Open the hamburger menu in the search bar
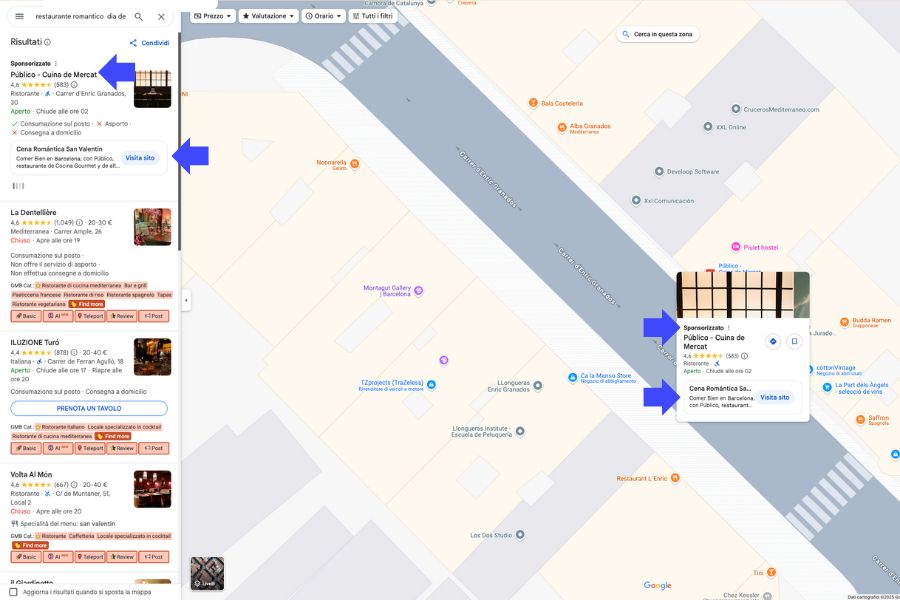 [20, 17]
